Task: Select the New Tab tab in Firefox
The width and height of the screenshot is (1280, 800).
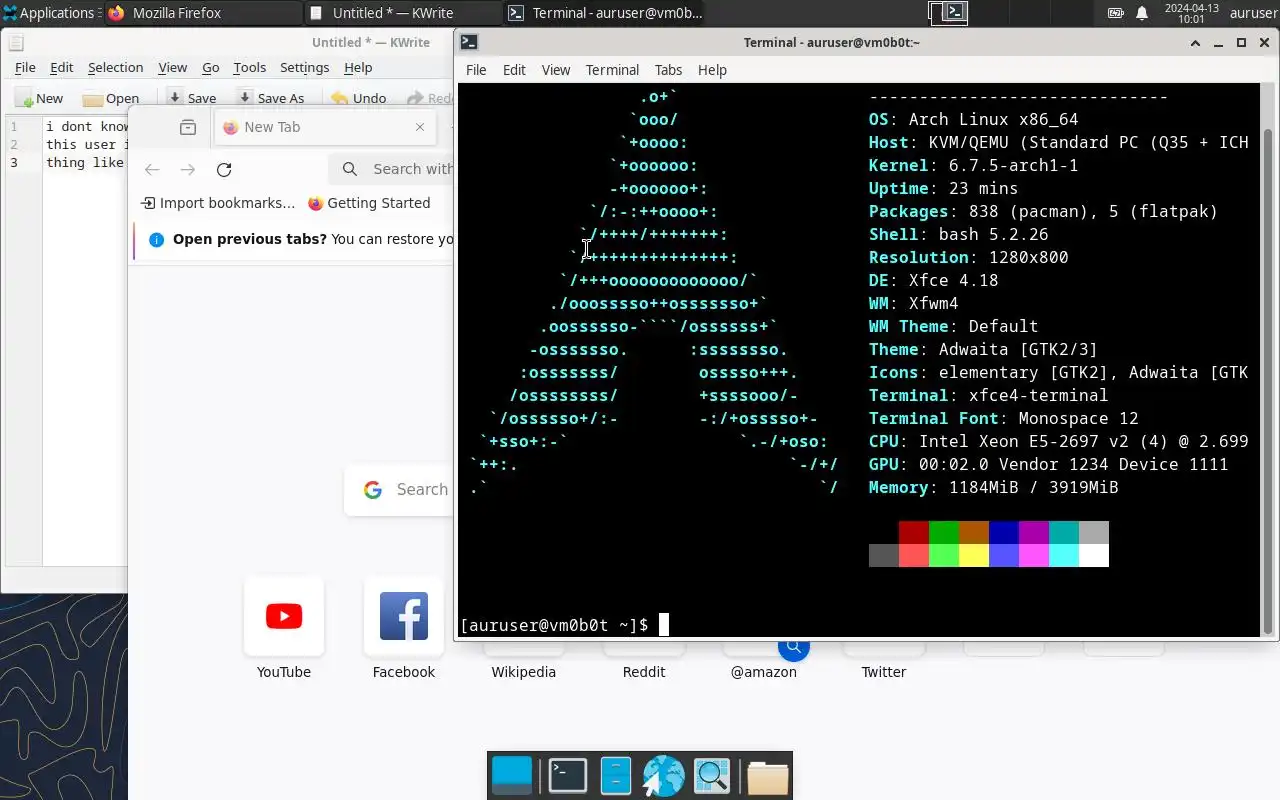Action: (325, 127)
